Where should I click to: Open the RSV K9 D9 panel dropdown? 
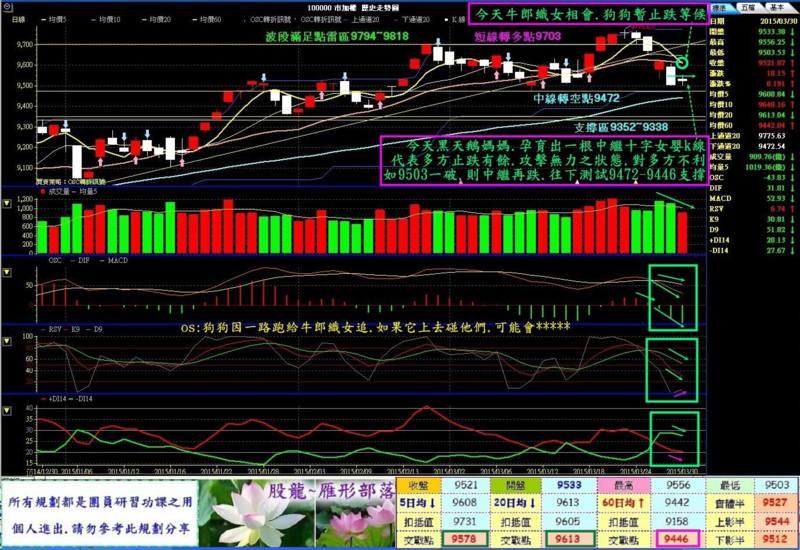pyautogui.click(x=8, y=342)
